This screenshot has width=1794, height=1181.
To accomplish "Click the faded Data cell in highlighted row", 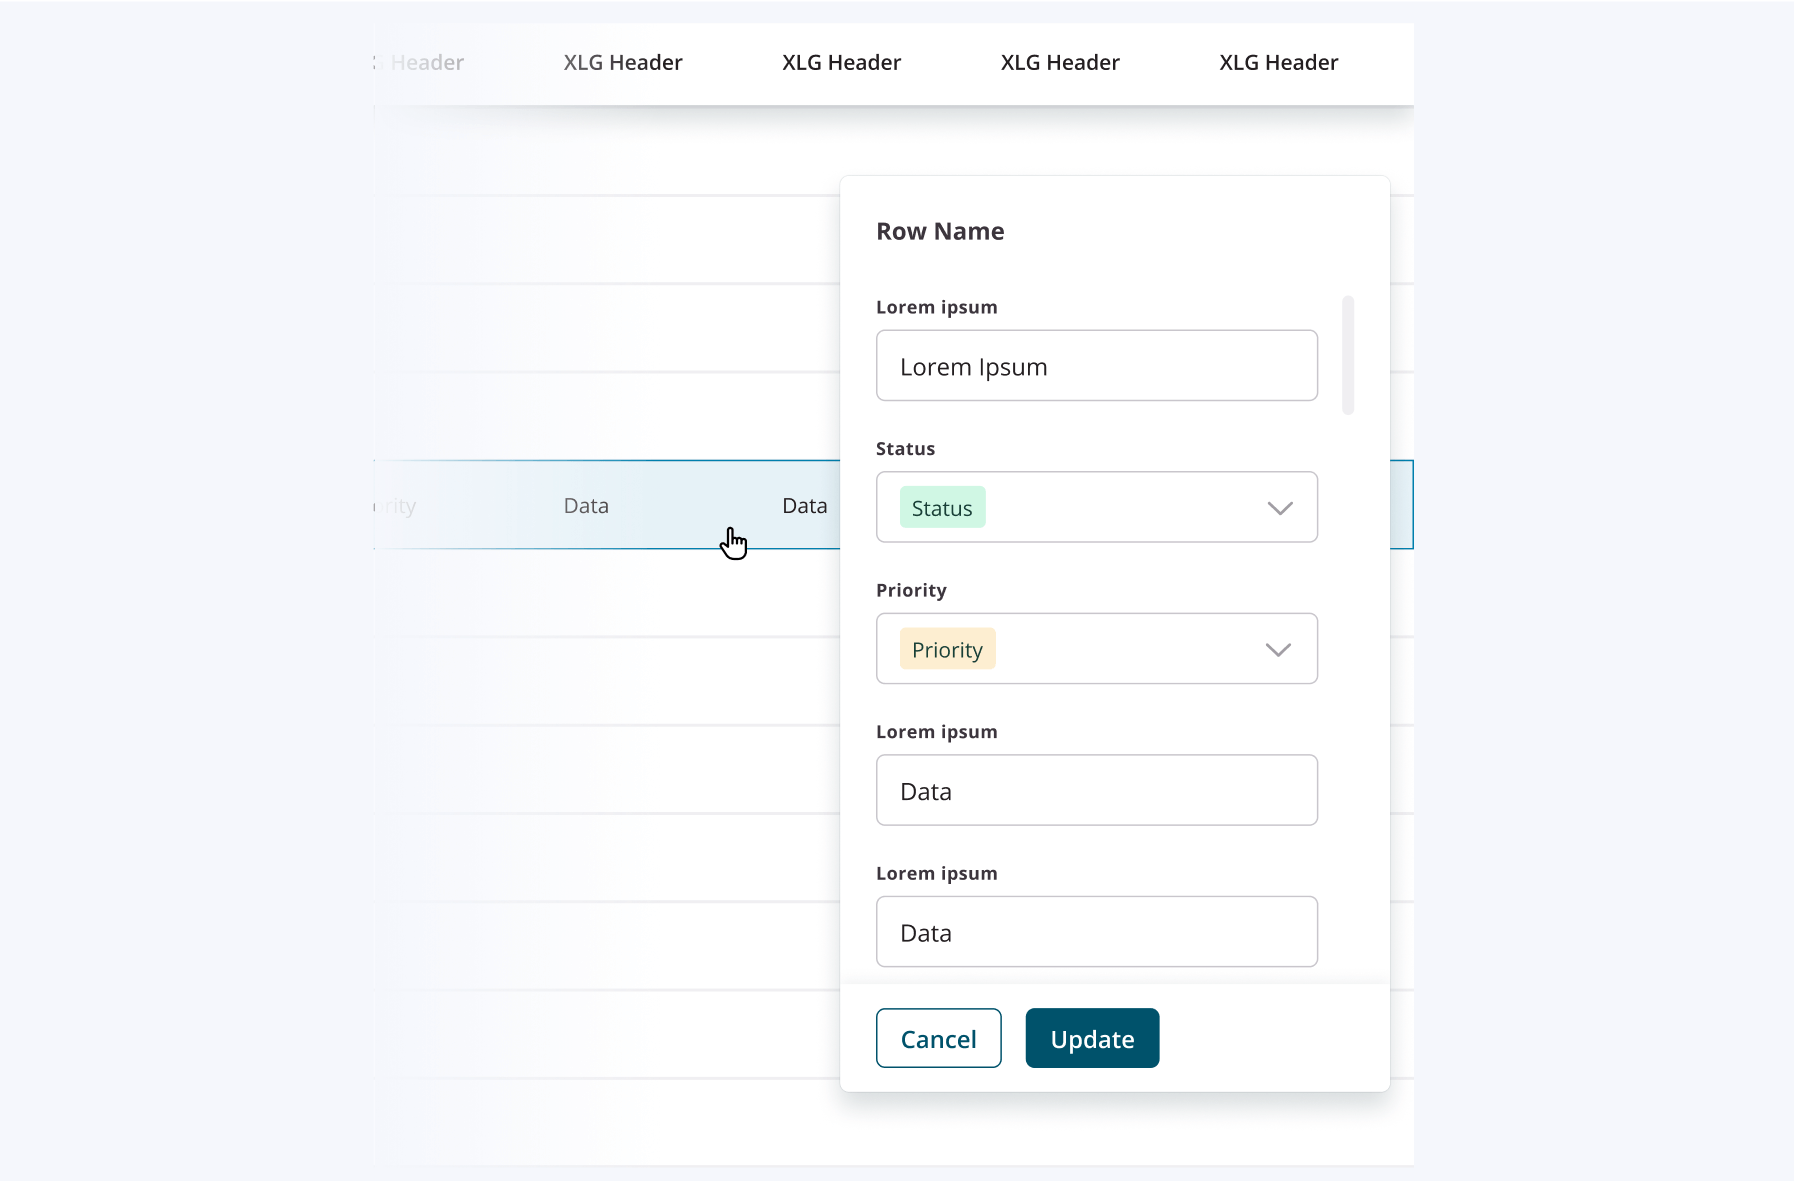I will pos(586,506).
